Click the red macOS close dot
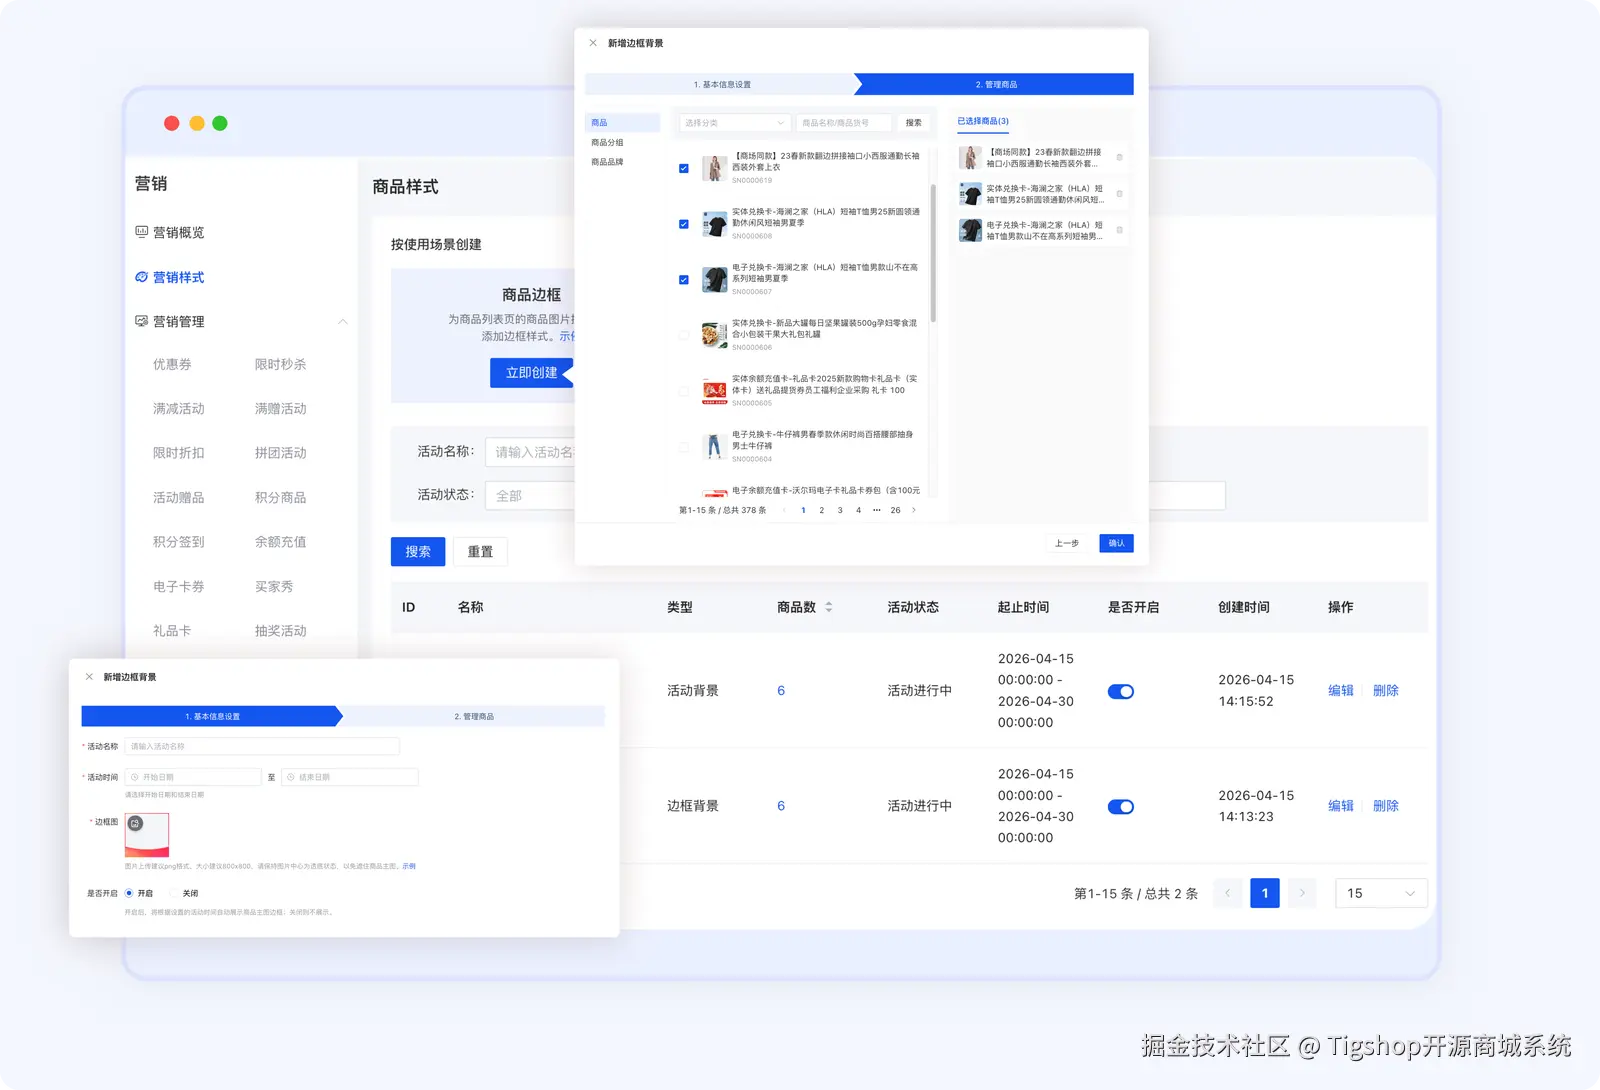Image resolution: width=1600 pixels, height=1090 pixels. coord(172,123)
